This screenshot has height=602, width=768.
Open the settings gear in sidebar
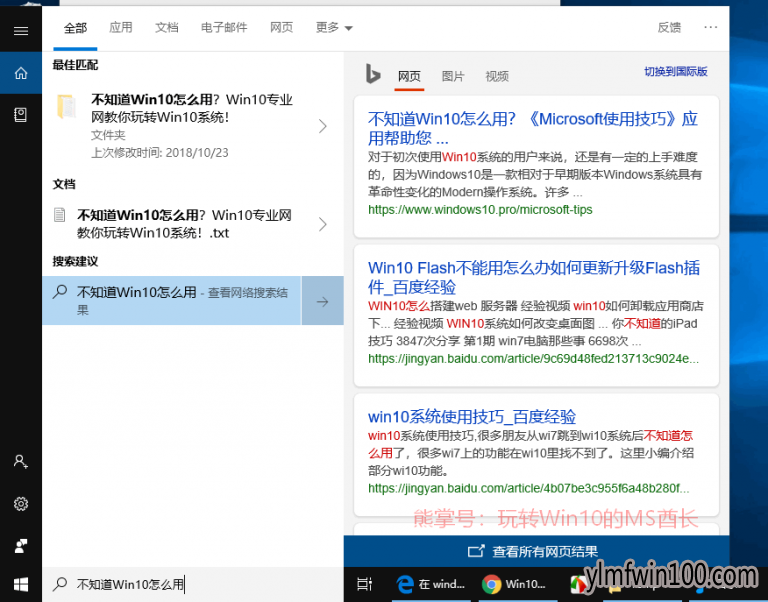pos(21,504)
